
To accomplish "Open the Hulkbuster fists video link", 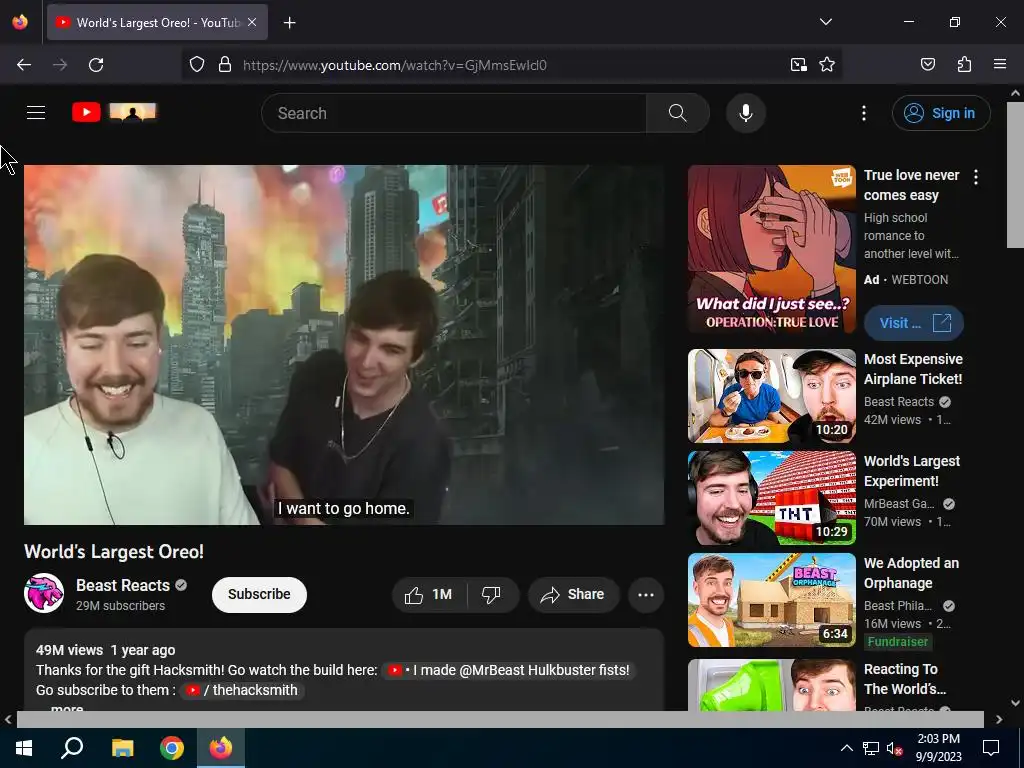I will pos(507,670).
